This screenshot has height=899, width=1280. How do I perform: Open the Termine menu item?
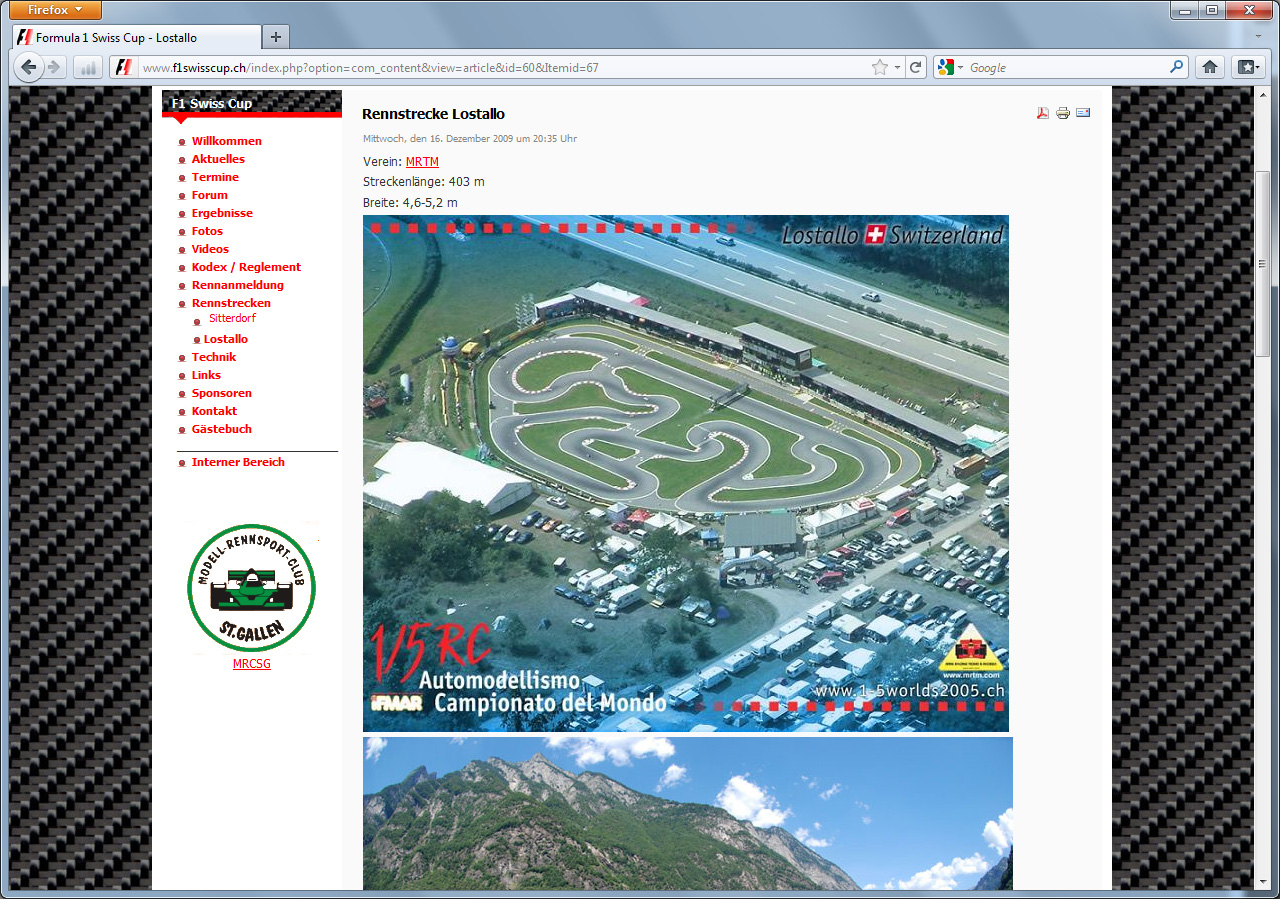[215, 177]
